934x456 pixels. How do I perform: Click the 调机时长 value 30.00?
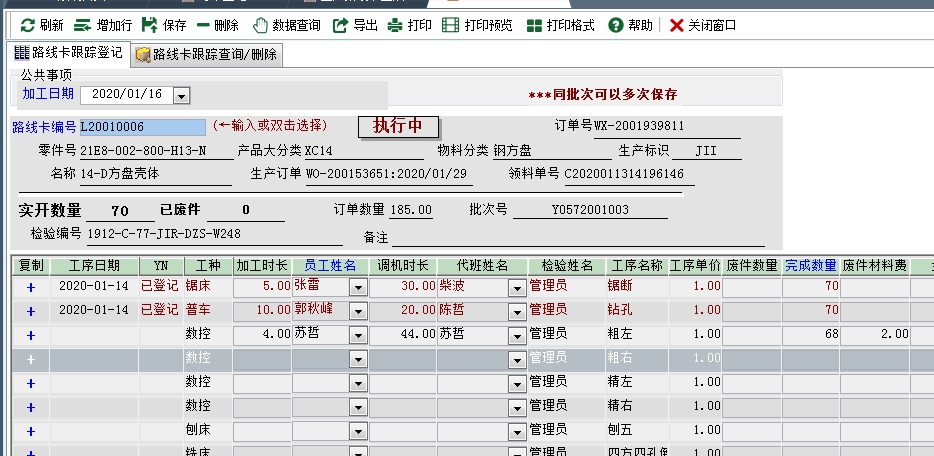419,286
